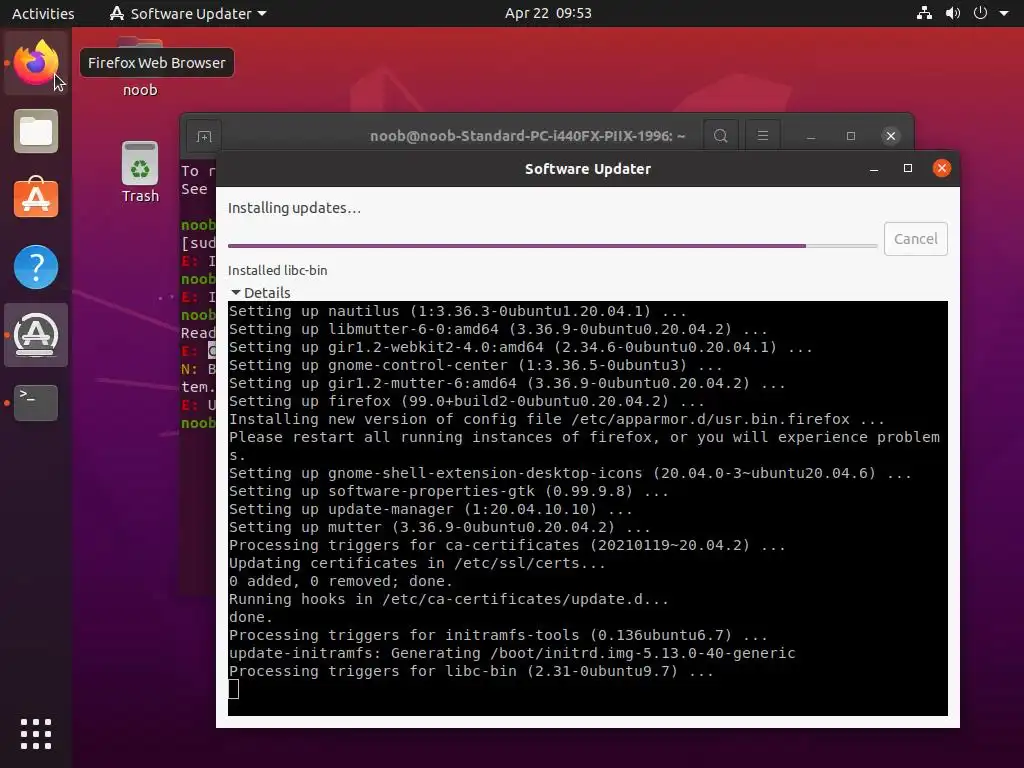The width and height of the screenshot is (1024, 768).
Task: Click the 'Installed libc-bin' status text
Action: [278, 270]
